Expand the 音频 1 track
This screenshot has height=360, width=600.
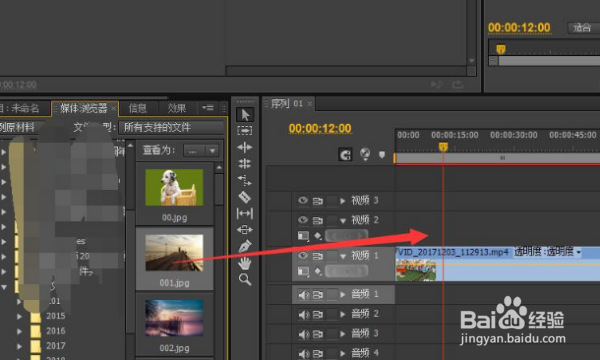click(343, 295)
